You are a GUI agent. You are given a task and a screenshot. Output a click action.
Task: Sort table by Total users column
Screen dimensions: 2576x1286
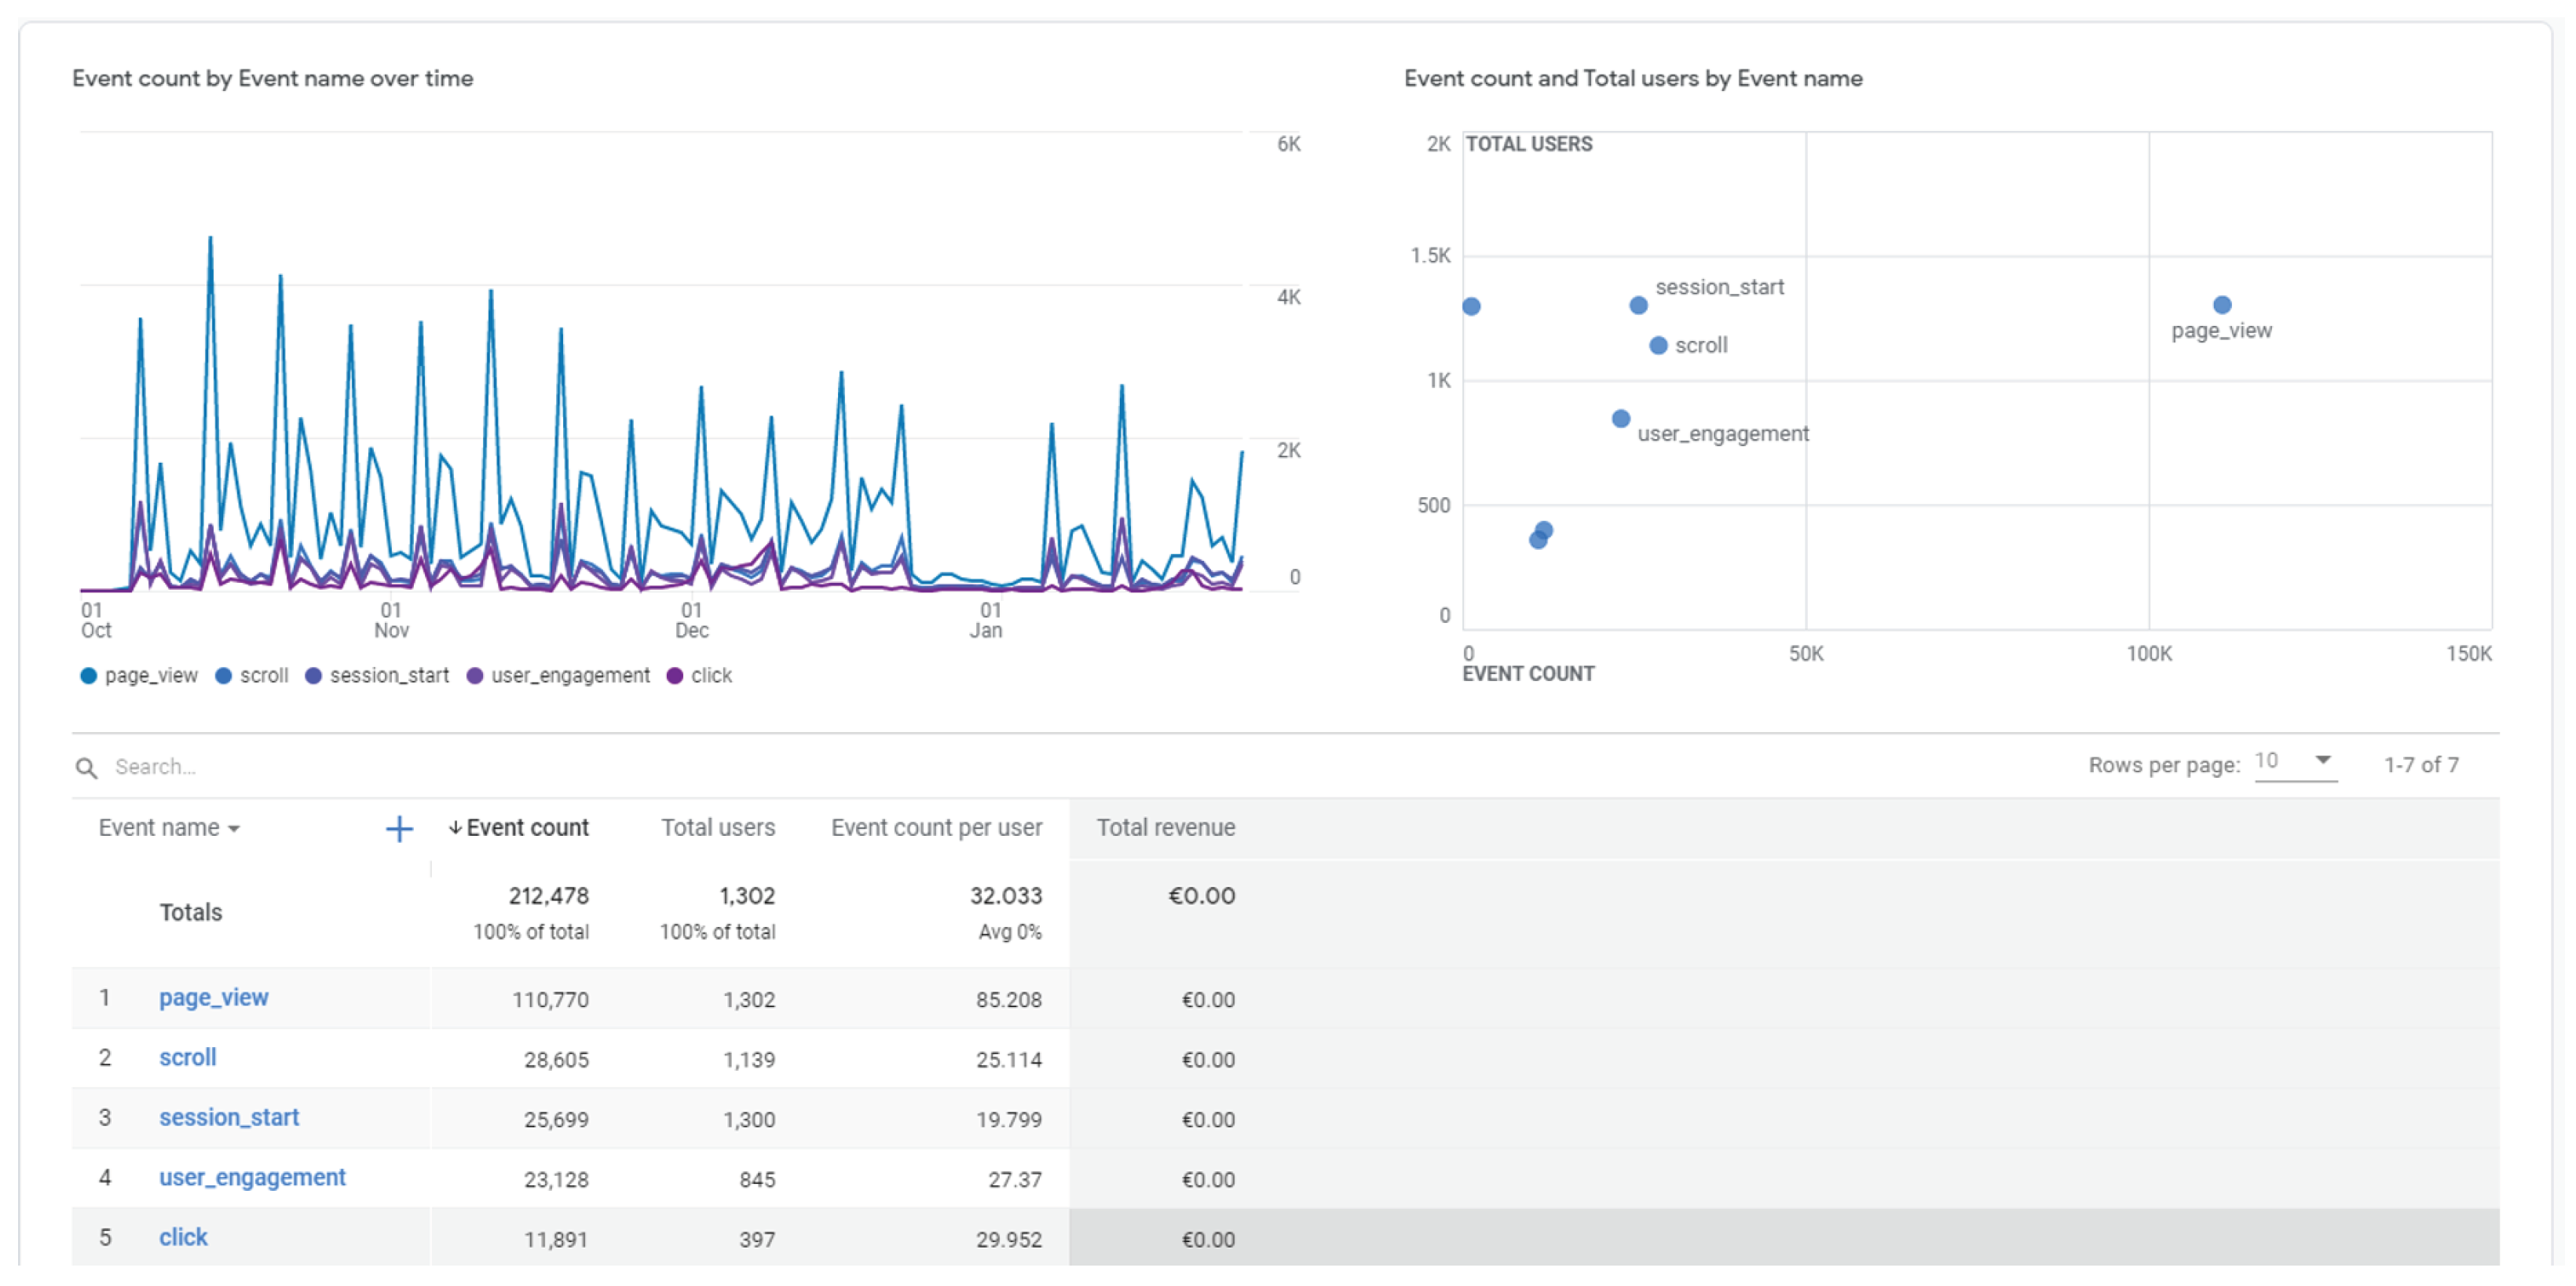(x=717, y=828)
